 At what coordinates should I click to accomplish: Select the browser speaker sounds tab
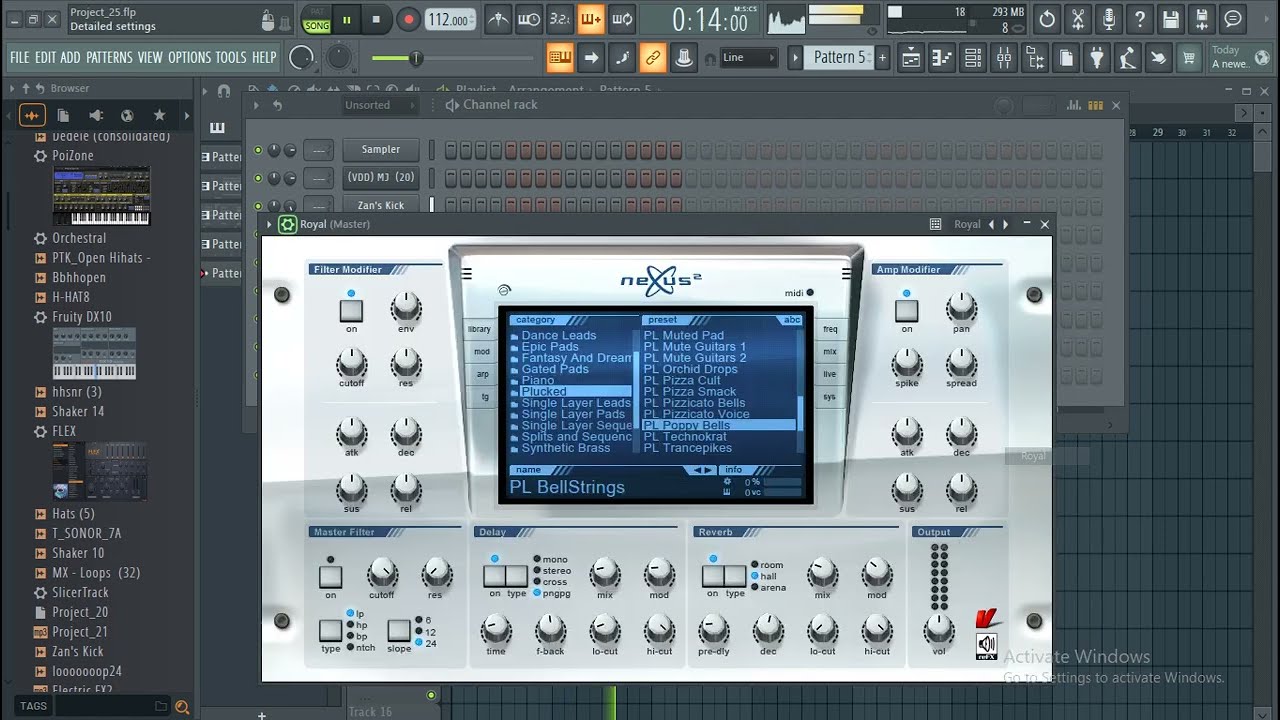pyautogui.click(x=96, y=115)
